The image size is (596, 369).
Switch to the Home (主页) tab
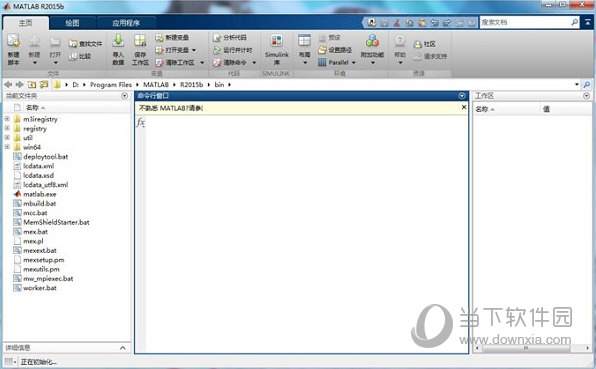(25, 23)
